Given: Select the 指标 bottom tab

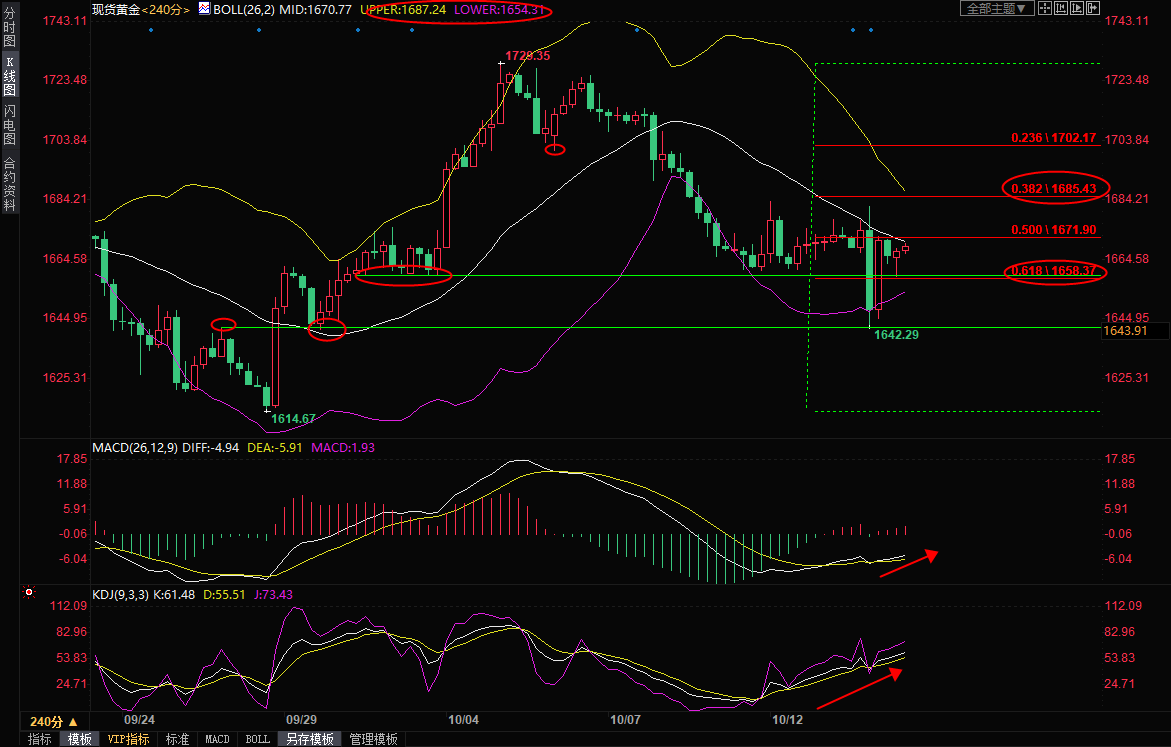Looking at the screenshot, I should coord(40,739).
